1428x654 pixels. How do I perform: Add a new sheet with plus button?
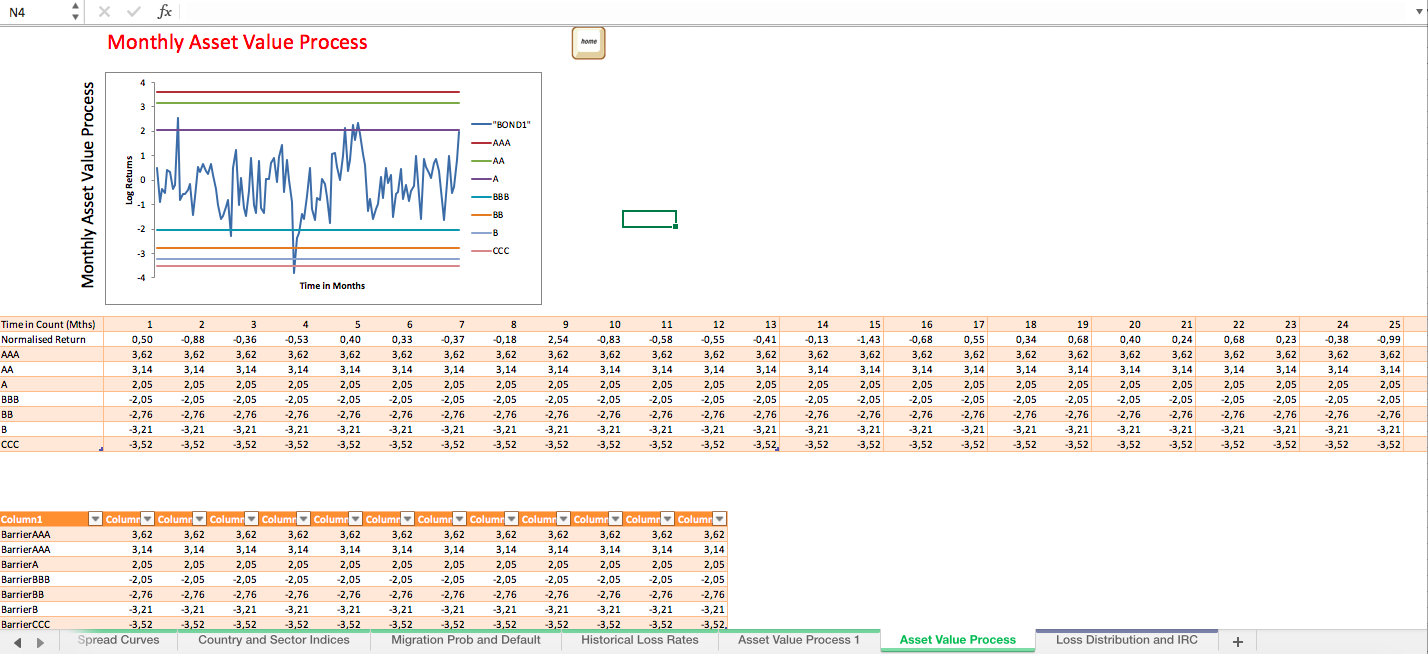(x=1237, y=641)
